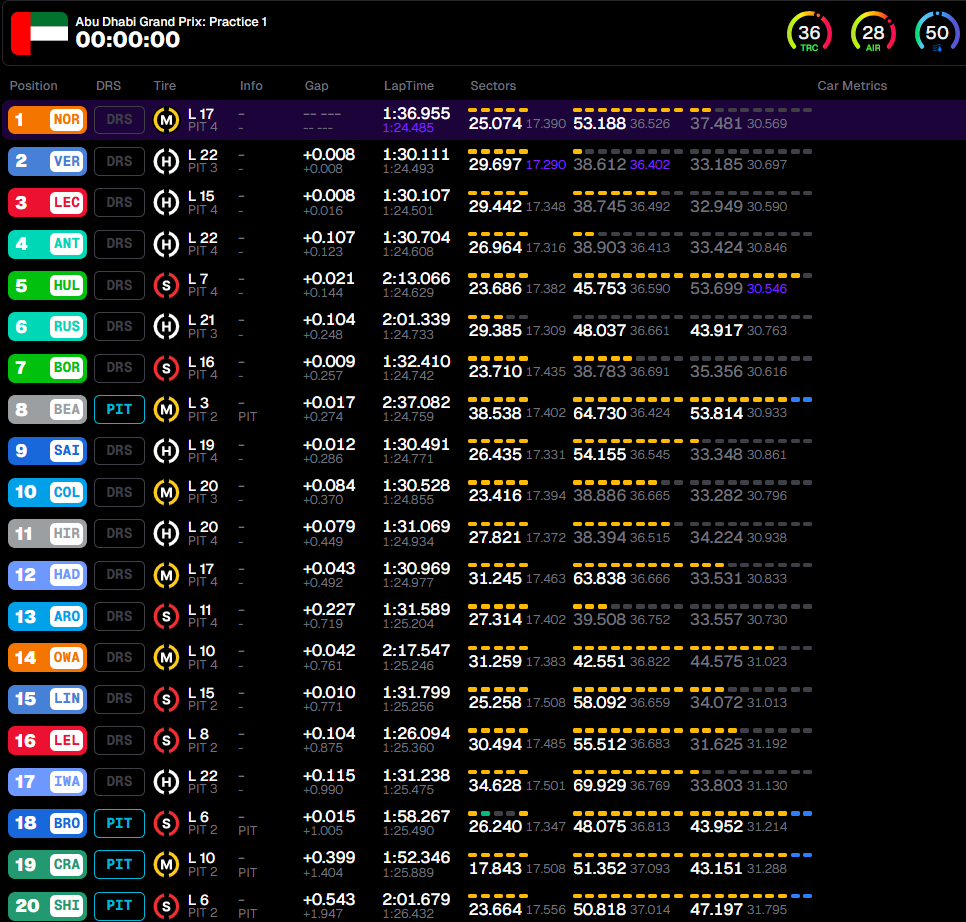The image size is (966, 922).
Task: Select driver badge 4 ANT
Action: click(47, 244)
